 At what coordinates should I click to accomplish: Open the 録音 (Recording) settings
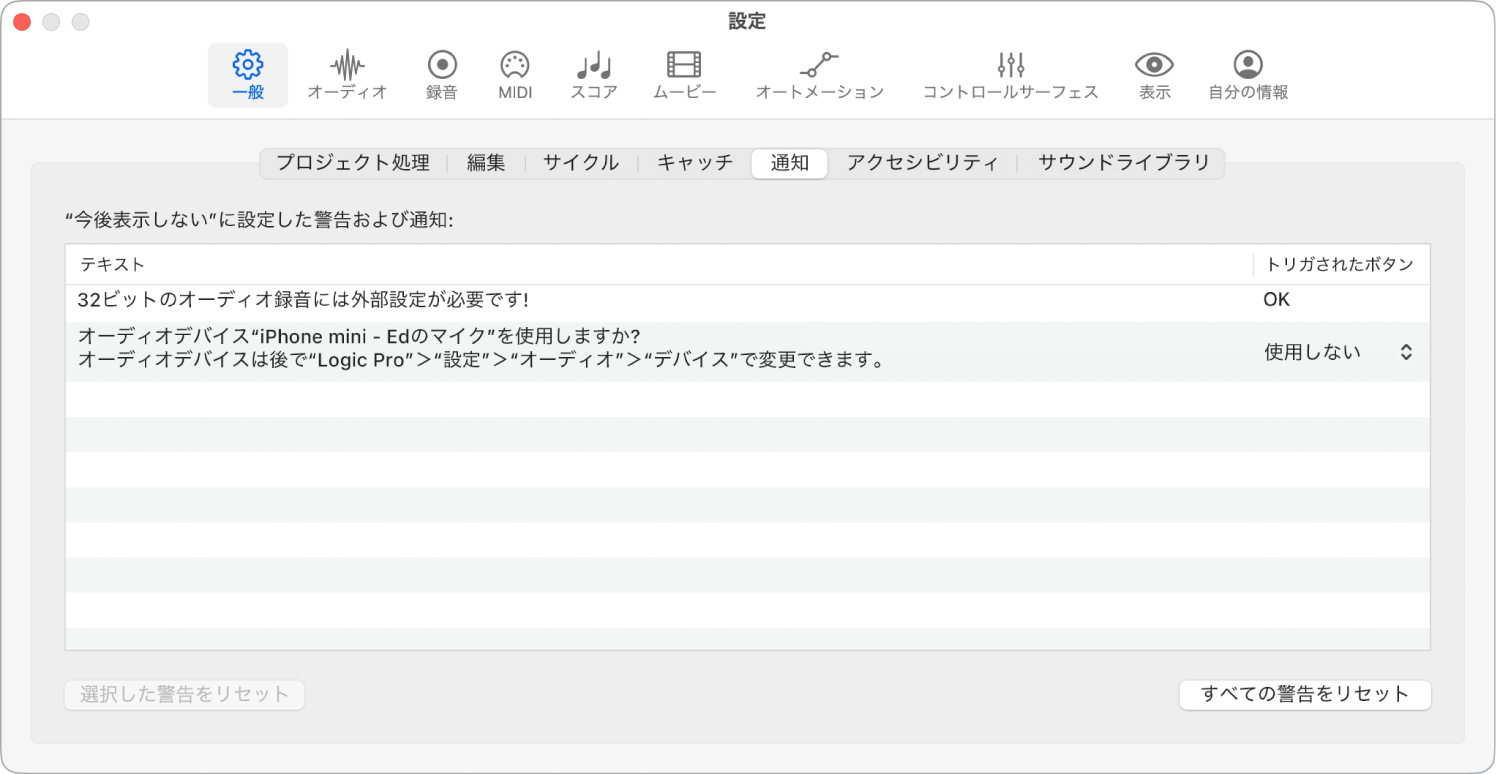click(441, 74)
